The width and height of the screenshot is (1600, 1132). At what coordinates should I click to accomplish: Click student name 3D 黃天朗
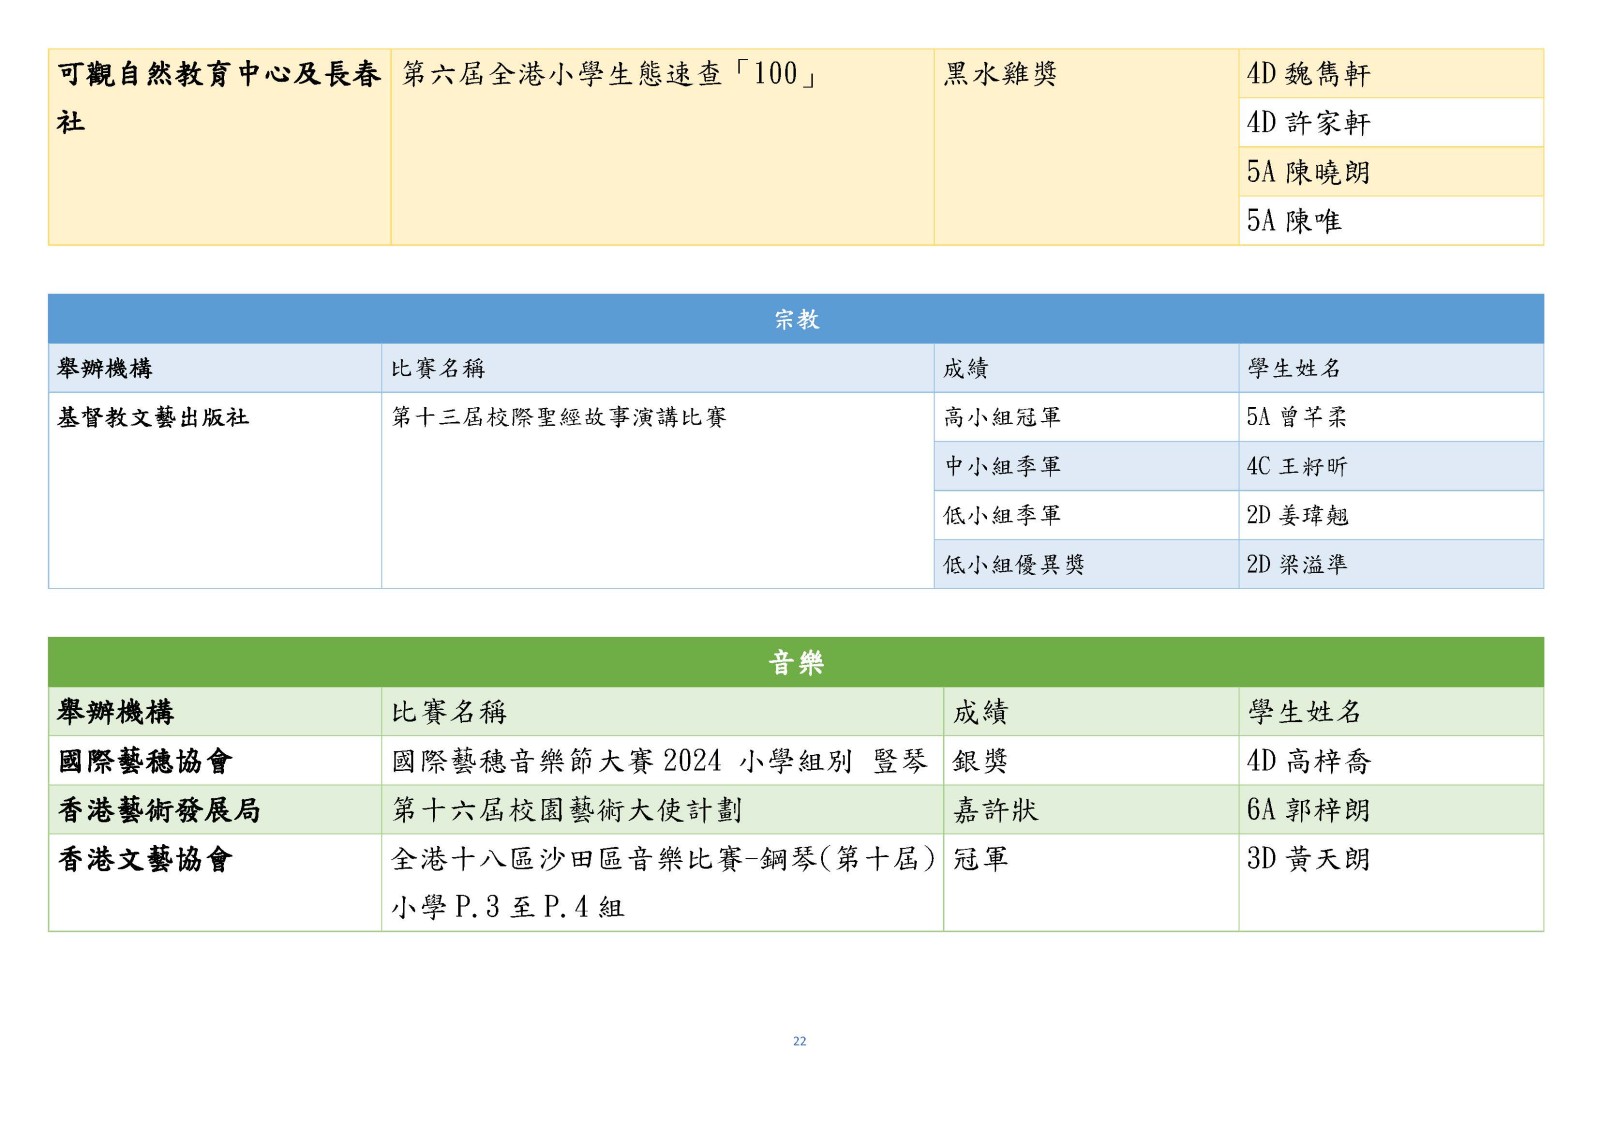[x=1308, y=859]
